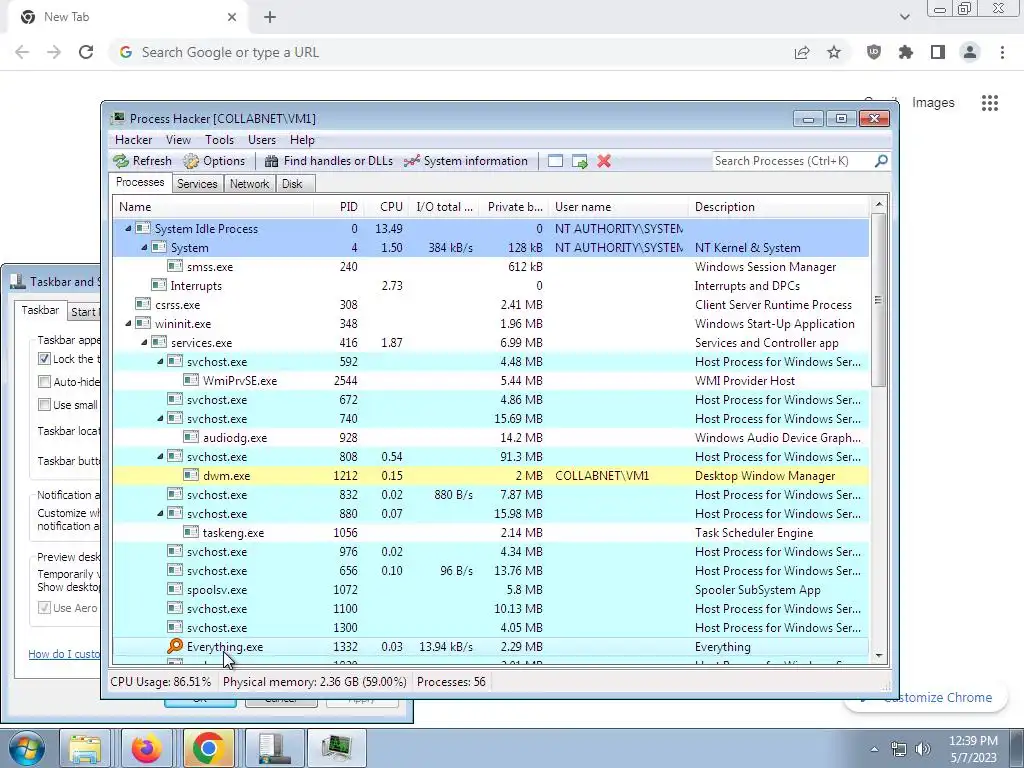Viewport: 1024px width, 768px height.
Task: Click the search magnifier icon in Process Hacker
Action: pos(881,161)
